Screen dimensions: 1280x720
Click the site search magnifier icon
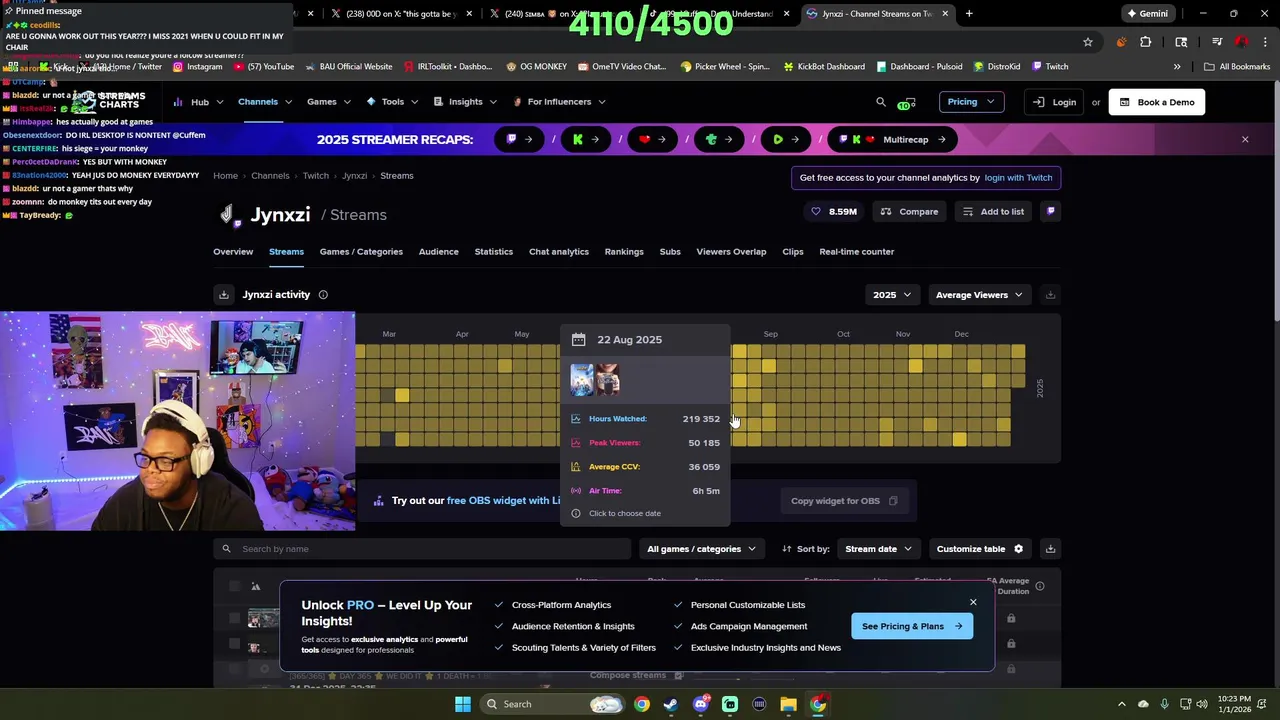coord(881,102)
